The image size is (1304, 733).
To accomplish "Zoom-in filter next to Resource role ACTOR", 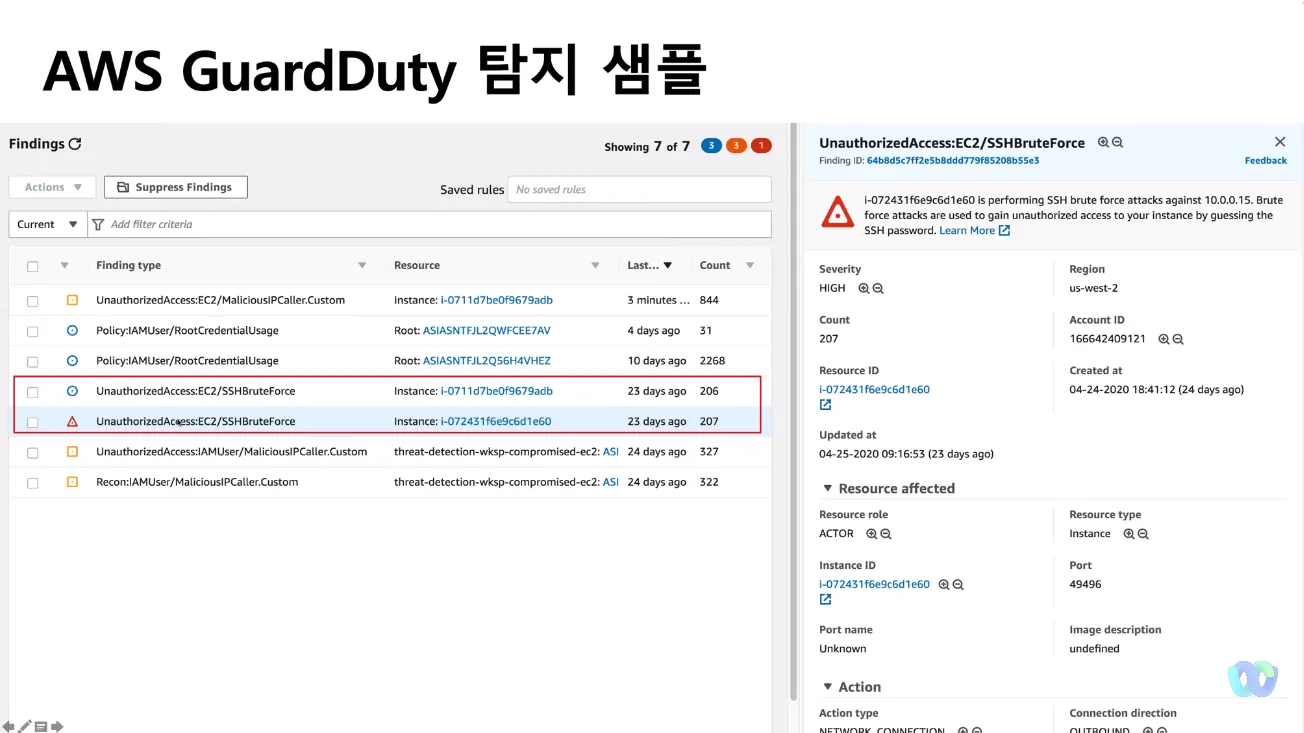I will (x=872, y=534).
